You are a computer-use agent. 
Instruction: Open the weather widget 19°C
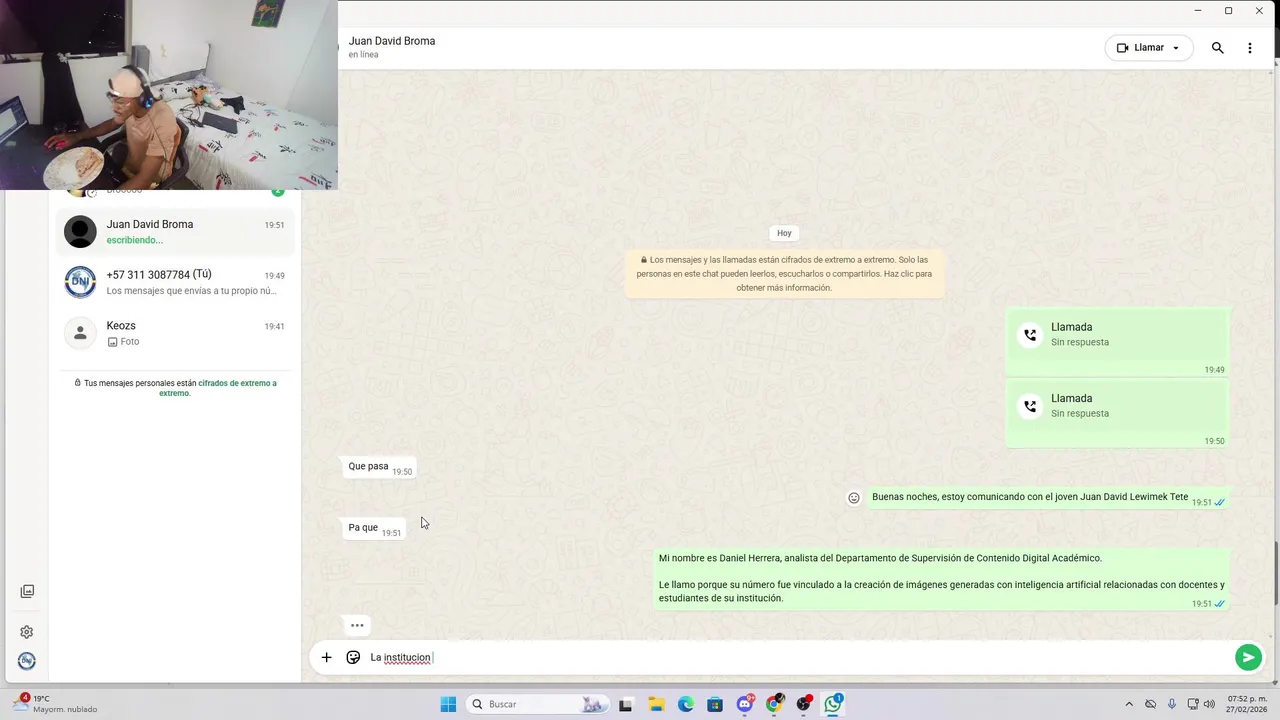57,704
